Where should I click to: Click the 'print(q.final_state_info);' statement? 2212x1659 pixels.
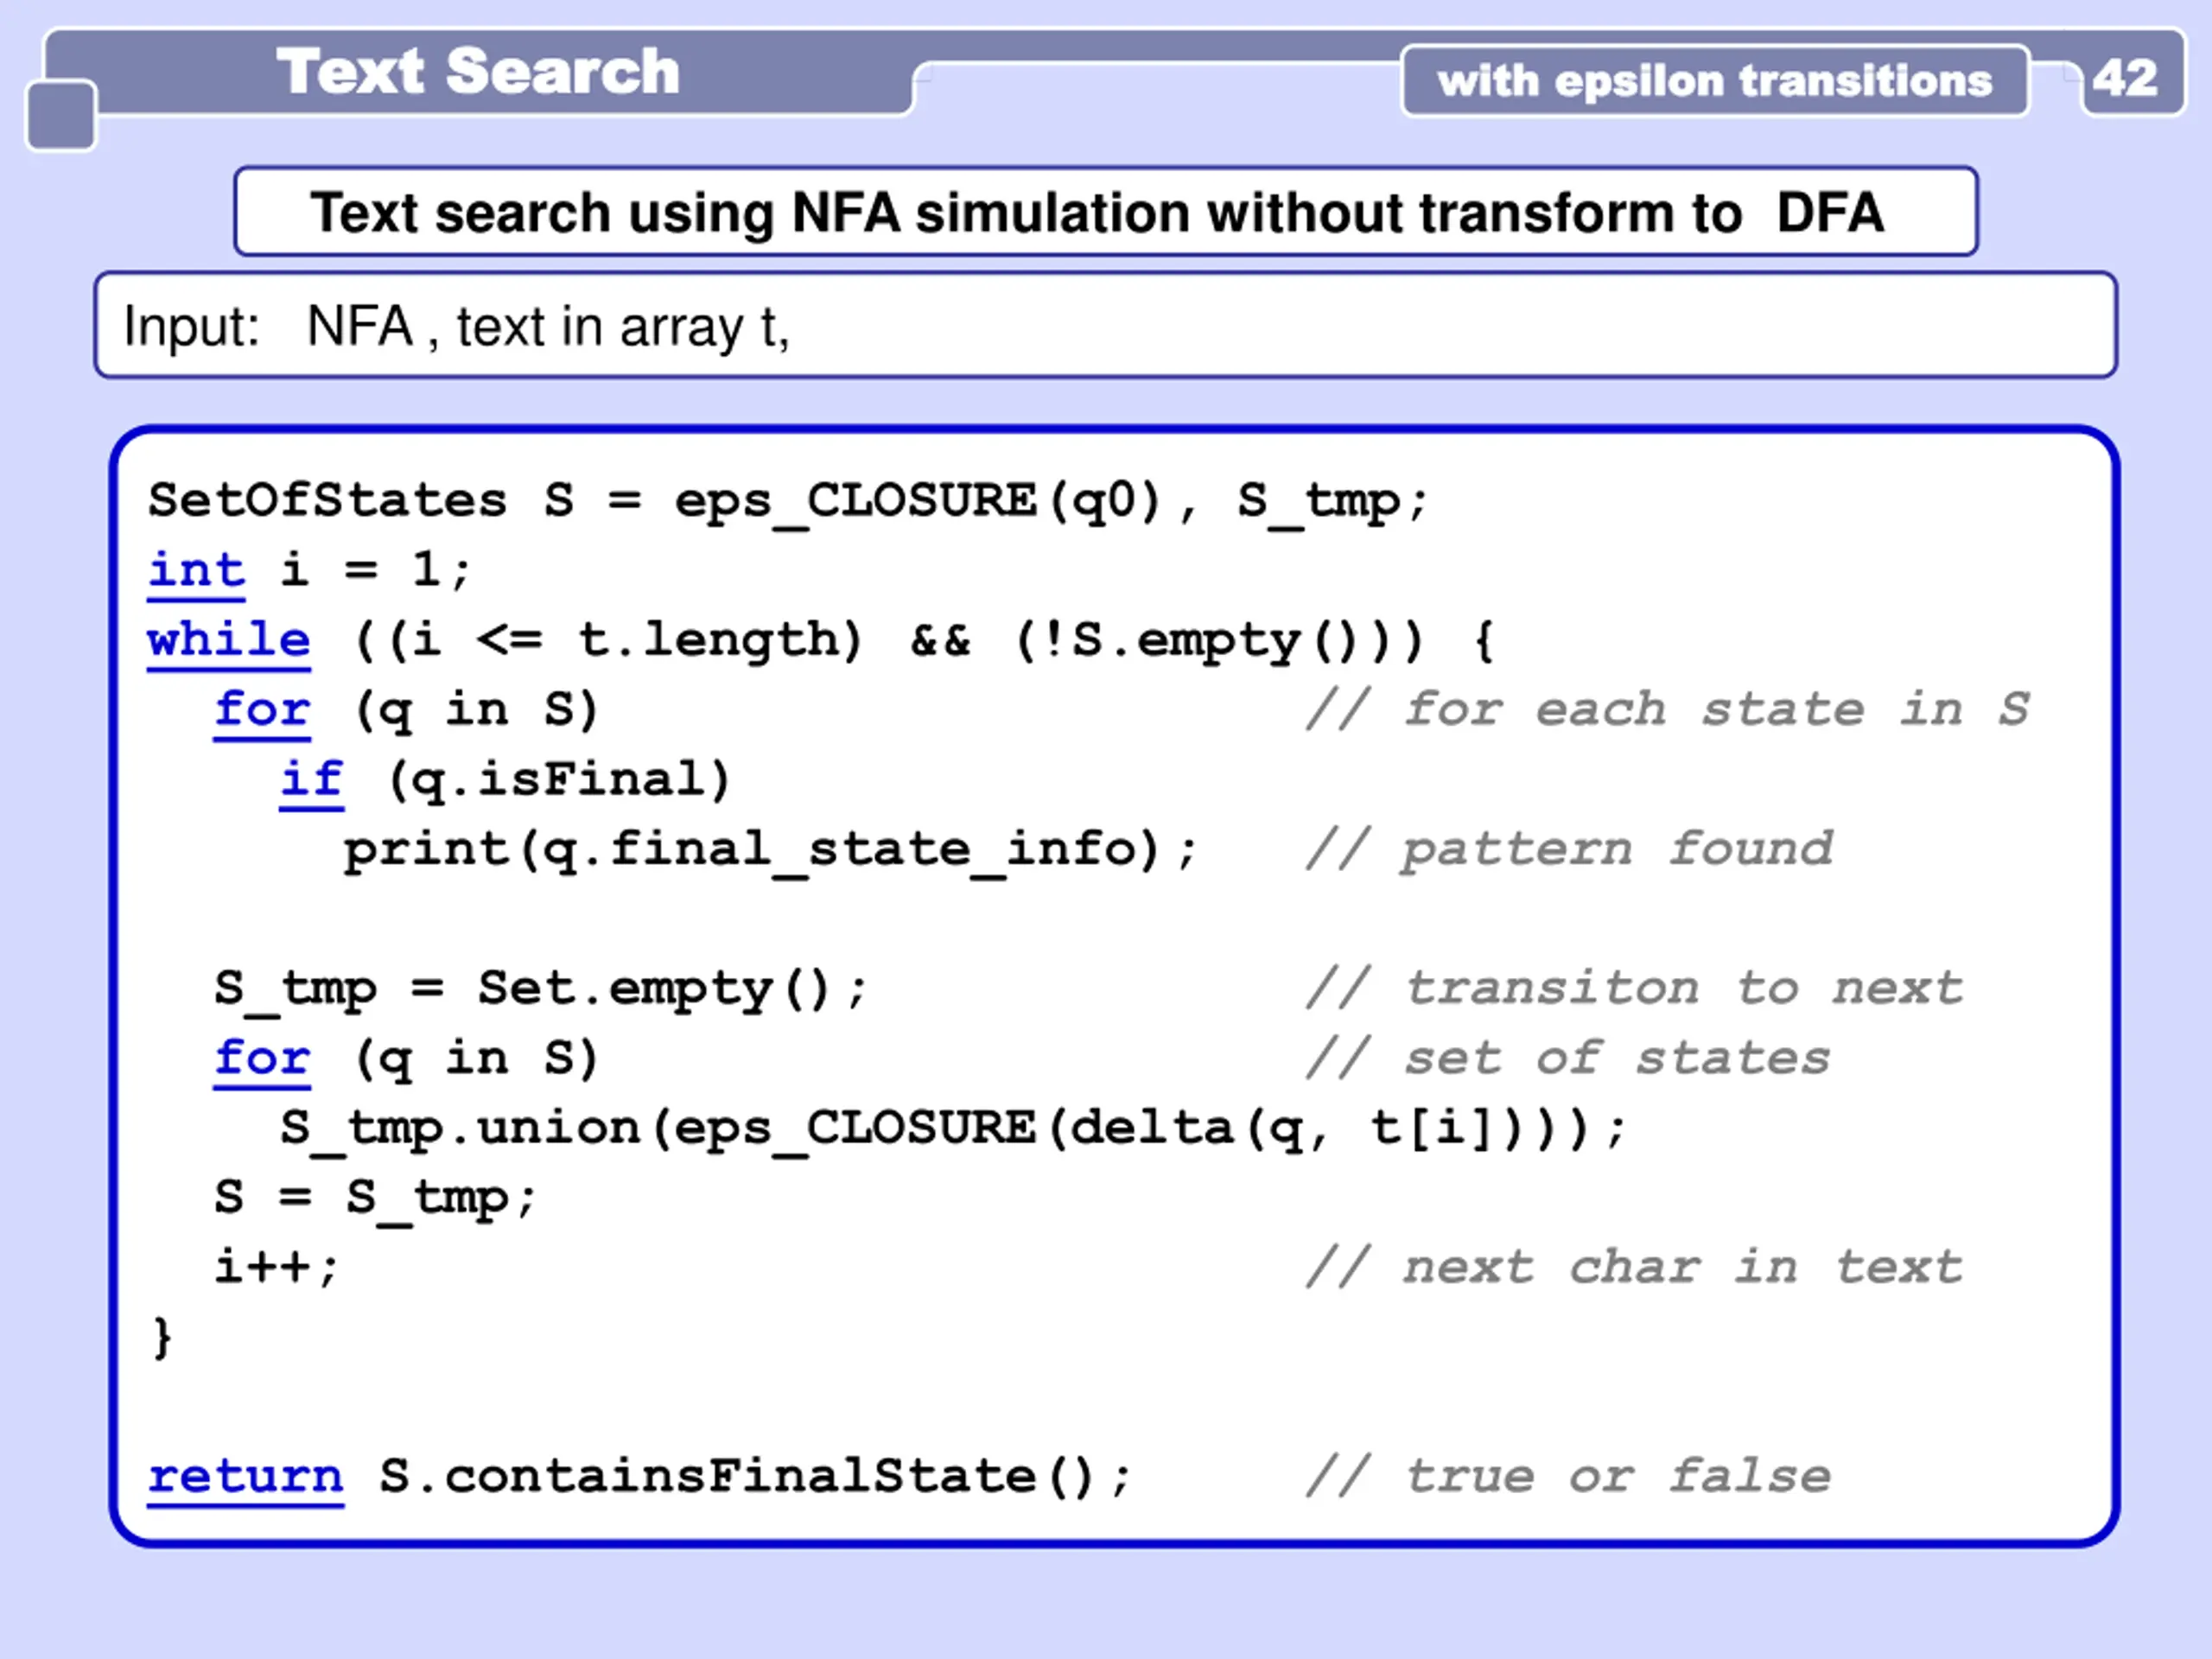click(x=770, y=851)
